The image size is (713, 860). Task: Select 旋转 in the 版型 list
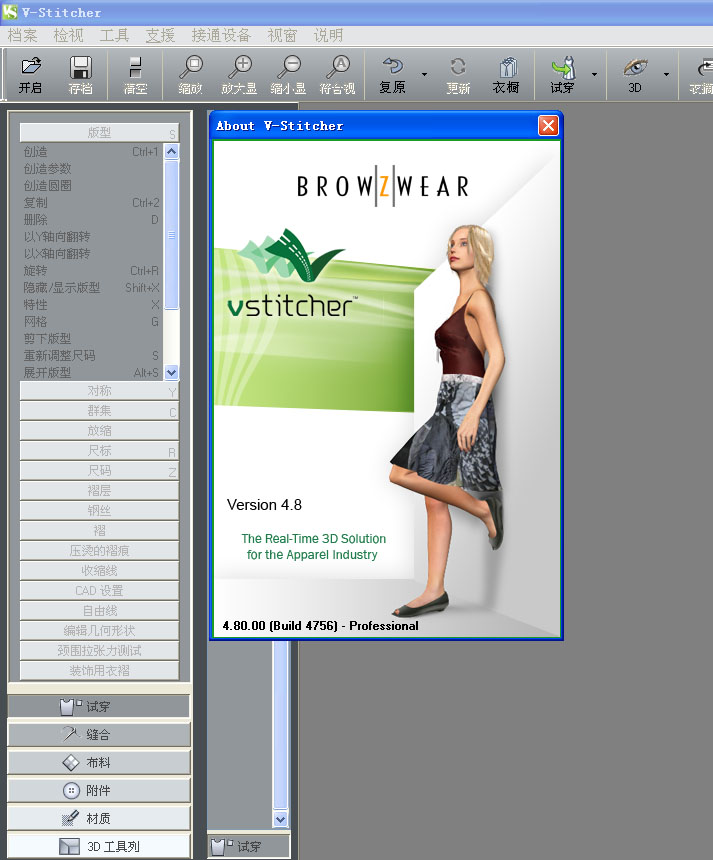pos(92,270)
